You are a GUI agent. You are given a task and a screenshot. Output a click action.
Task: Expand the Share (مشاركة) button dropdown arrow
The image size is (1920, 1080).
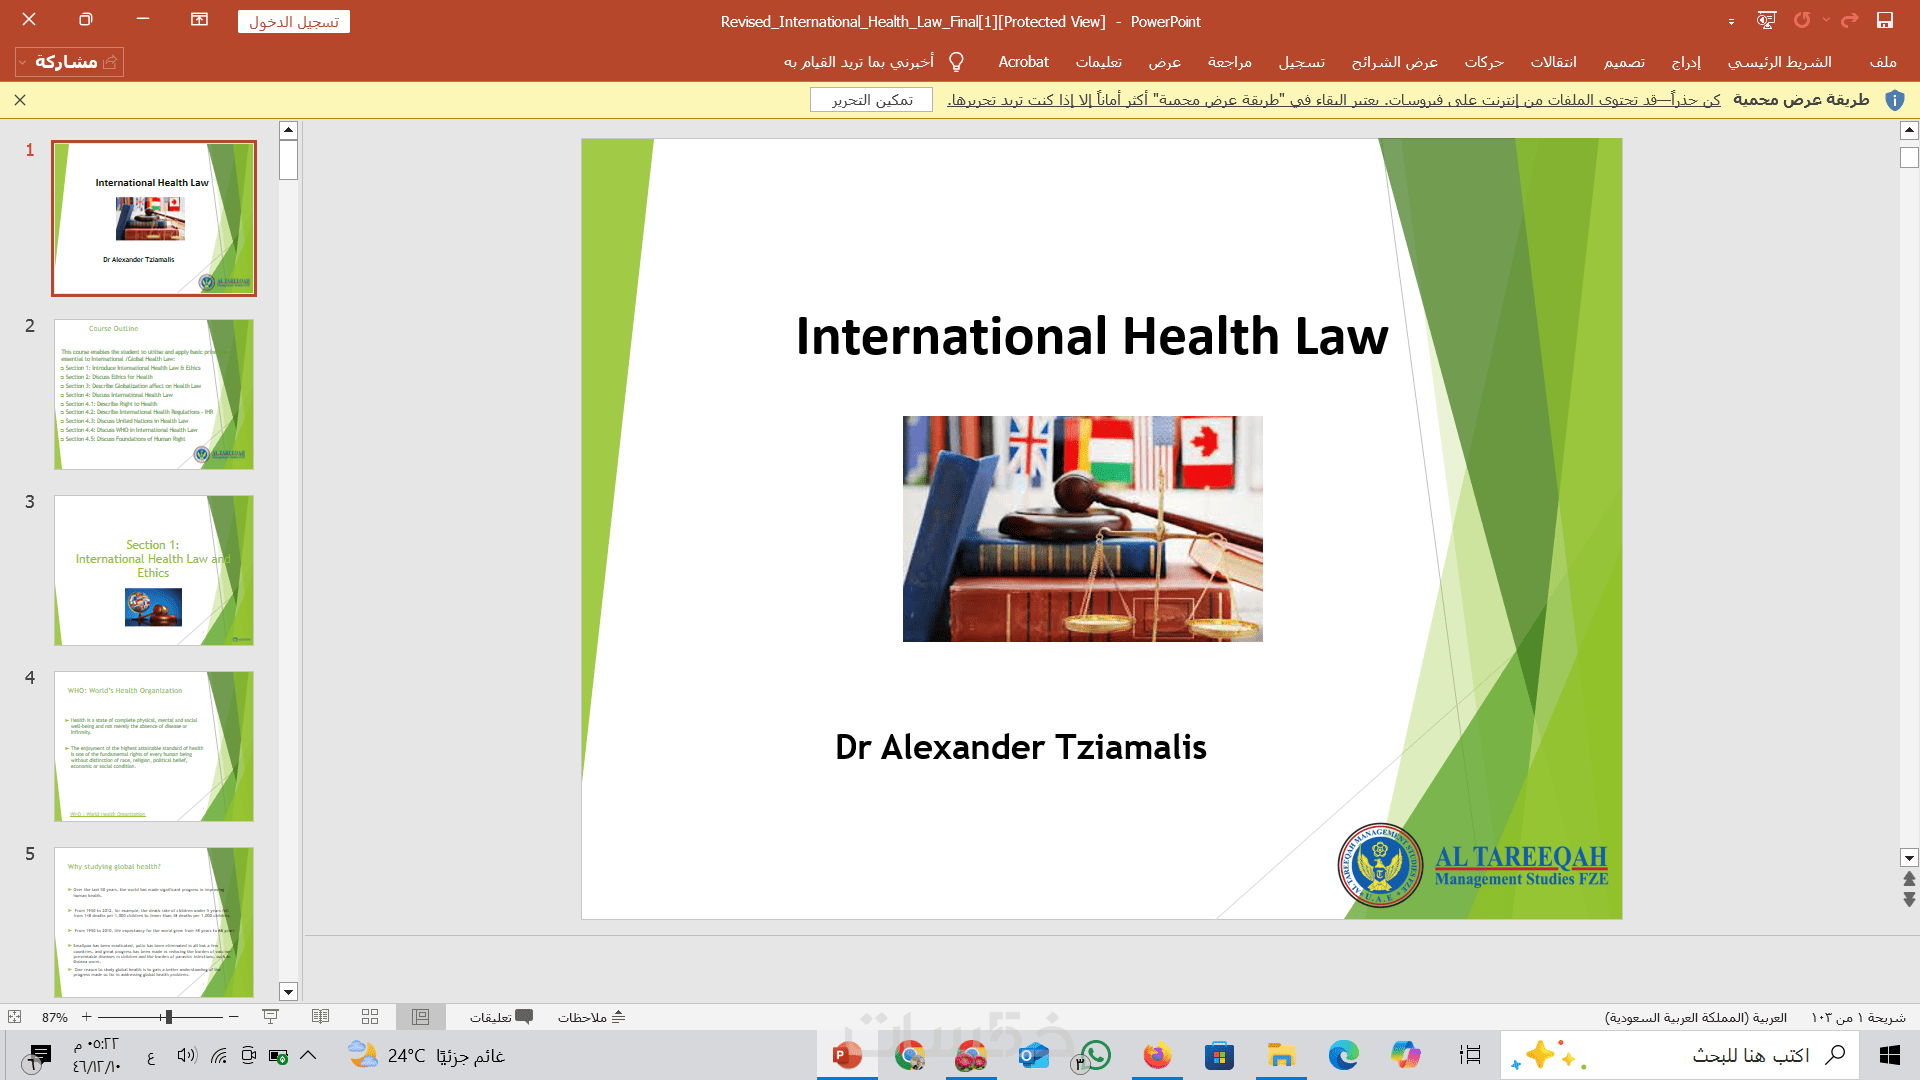[x=23, y=62]
